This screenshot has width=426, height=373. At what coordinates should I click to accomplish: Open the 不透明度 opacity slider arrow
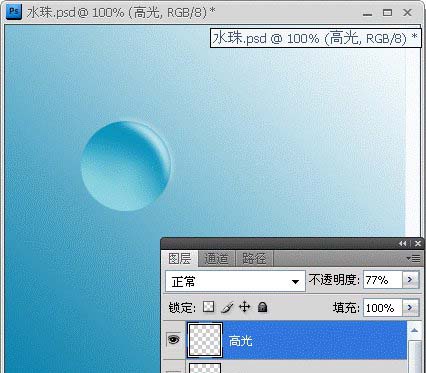(x=410, y=280)
